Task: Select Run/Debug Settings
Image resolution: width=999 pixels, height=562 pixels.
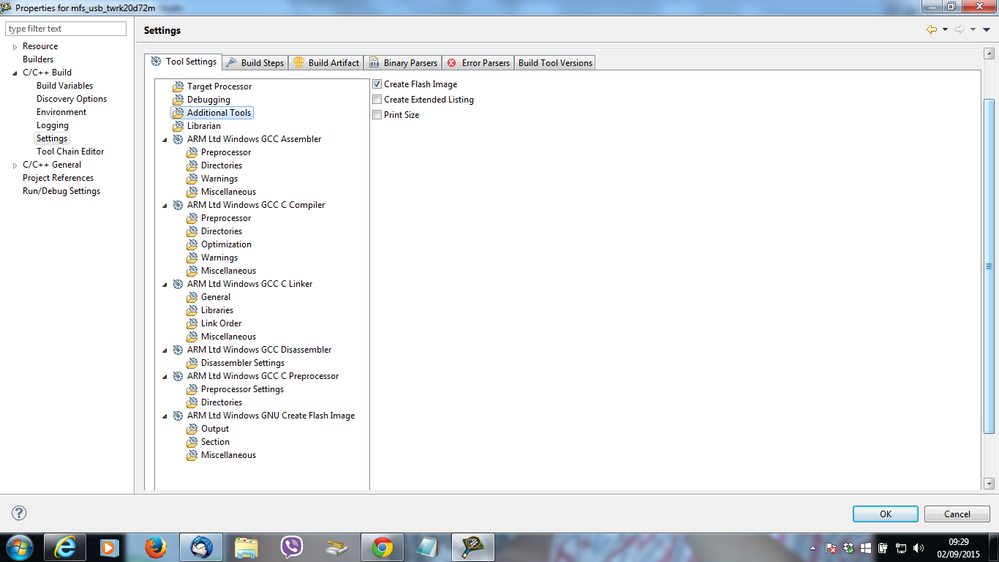Action: click(x=61, y=191)
